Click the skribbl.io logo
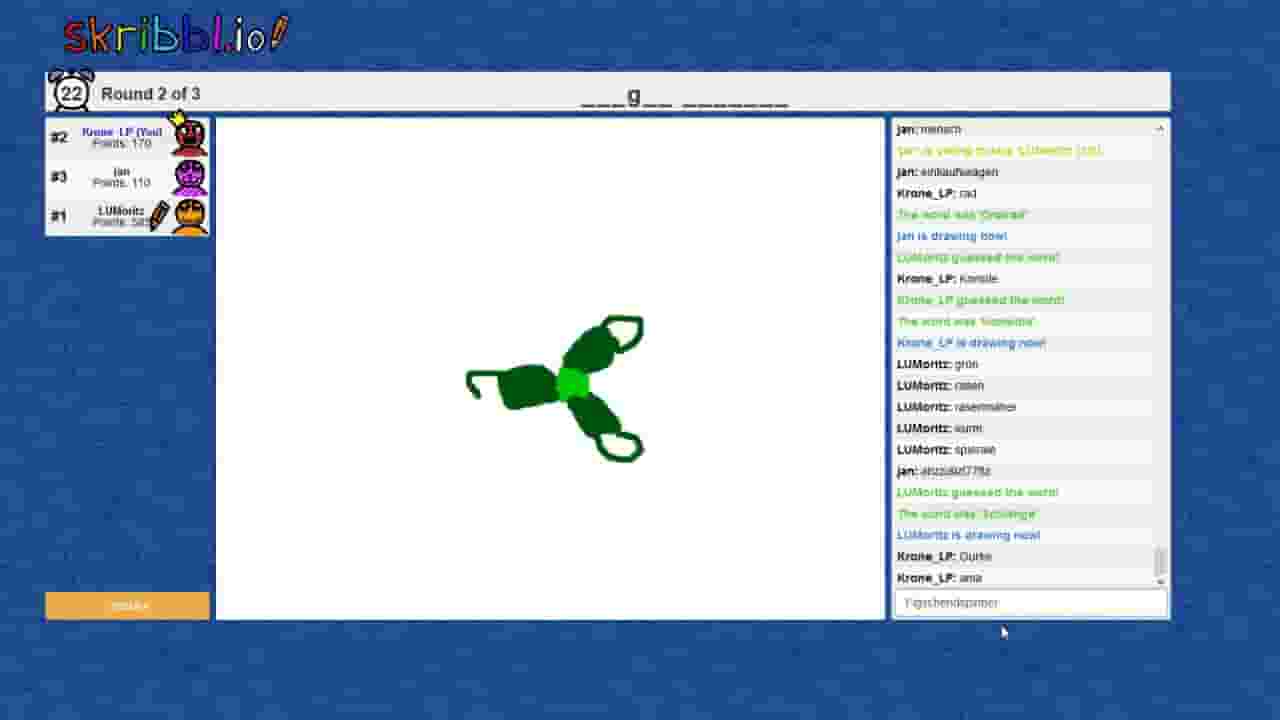Image resolution: width=1280 pixels, height=720 pixels. 176,35
